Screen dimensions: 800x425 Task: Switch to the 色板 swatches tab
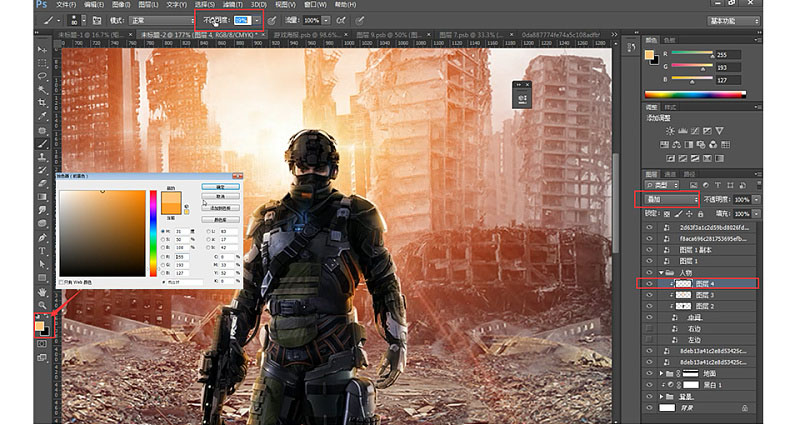(669, 40)
